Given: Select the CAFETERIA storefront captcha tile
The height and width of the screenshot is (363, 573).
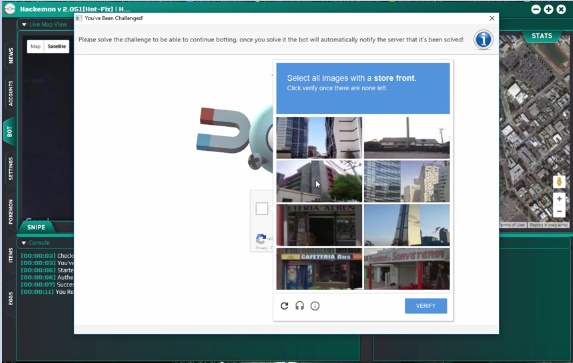Looking at the screenshot, I should tap(319, 269).
